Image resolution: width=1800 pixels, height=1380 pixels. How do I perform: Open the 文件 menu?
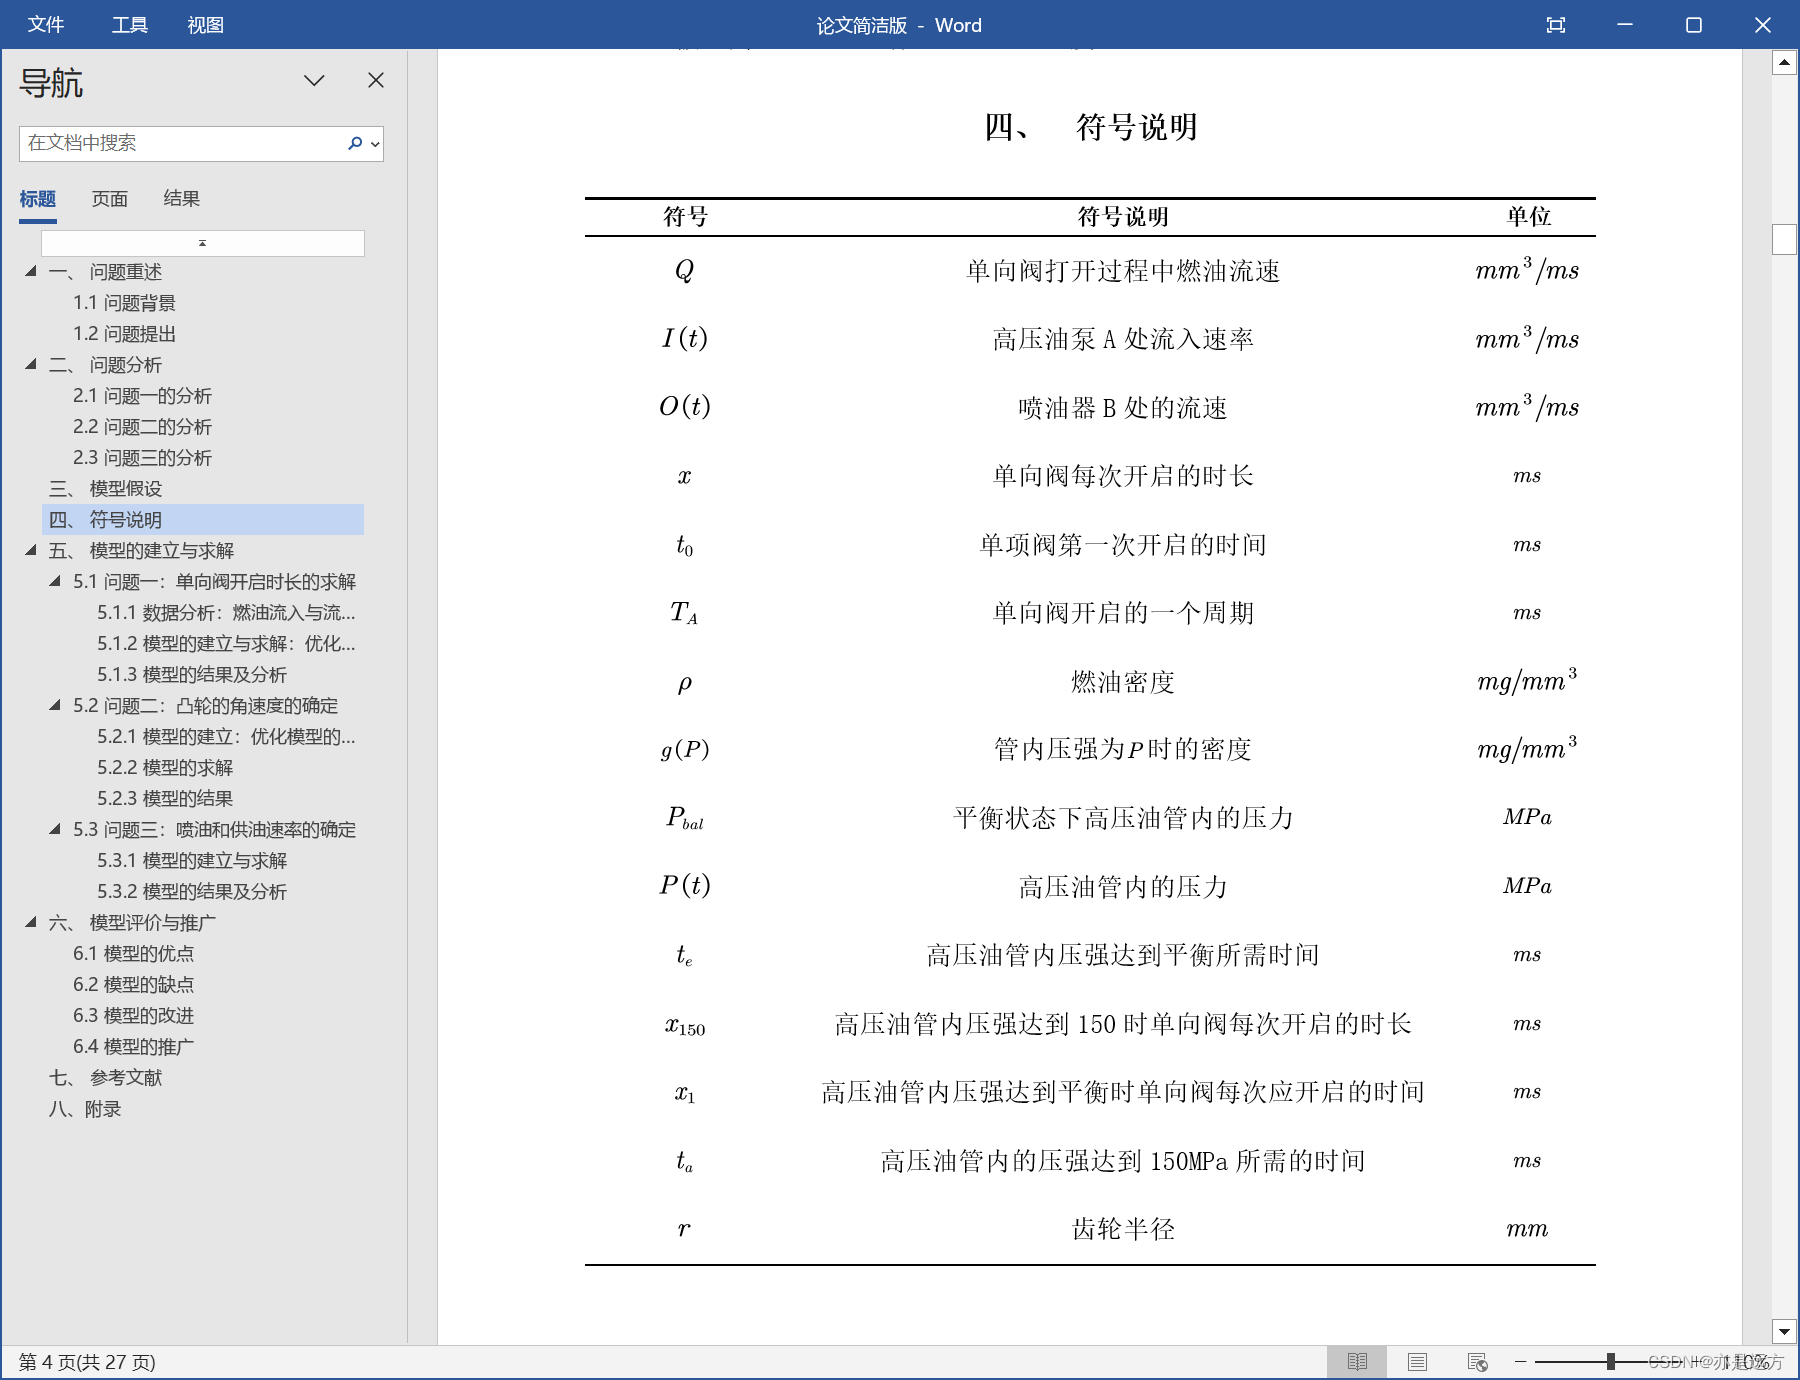(x=46, y=25)
